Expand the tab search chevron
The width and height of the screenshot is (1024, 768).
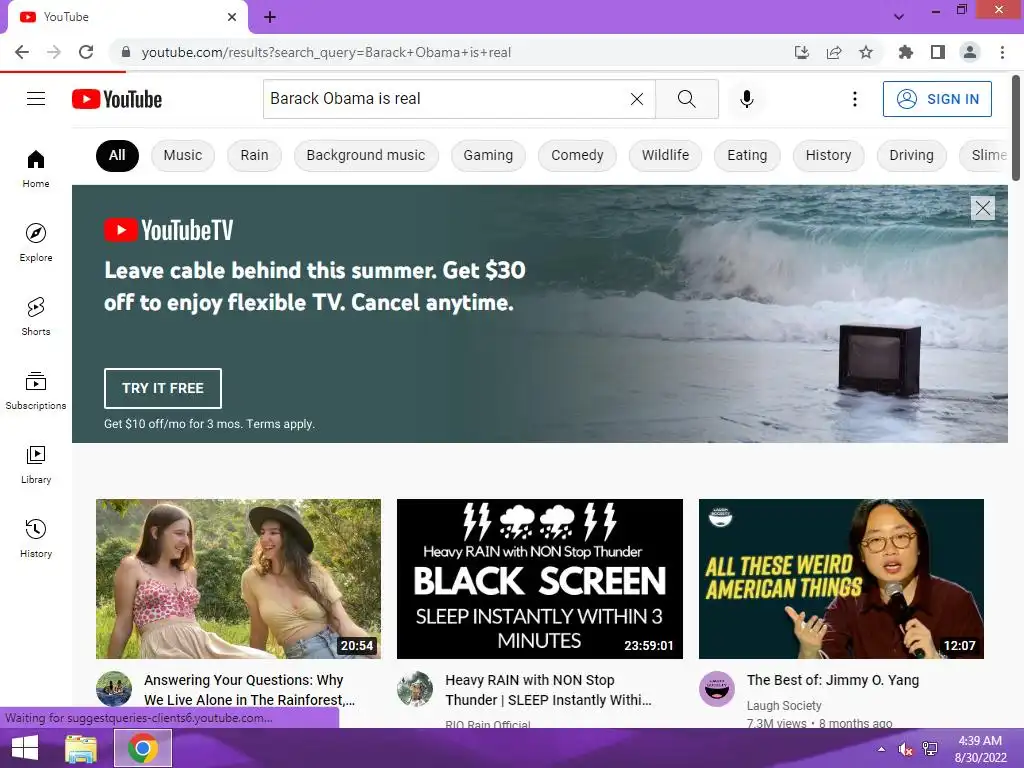(x=899, y=17)
